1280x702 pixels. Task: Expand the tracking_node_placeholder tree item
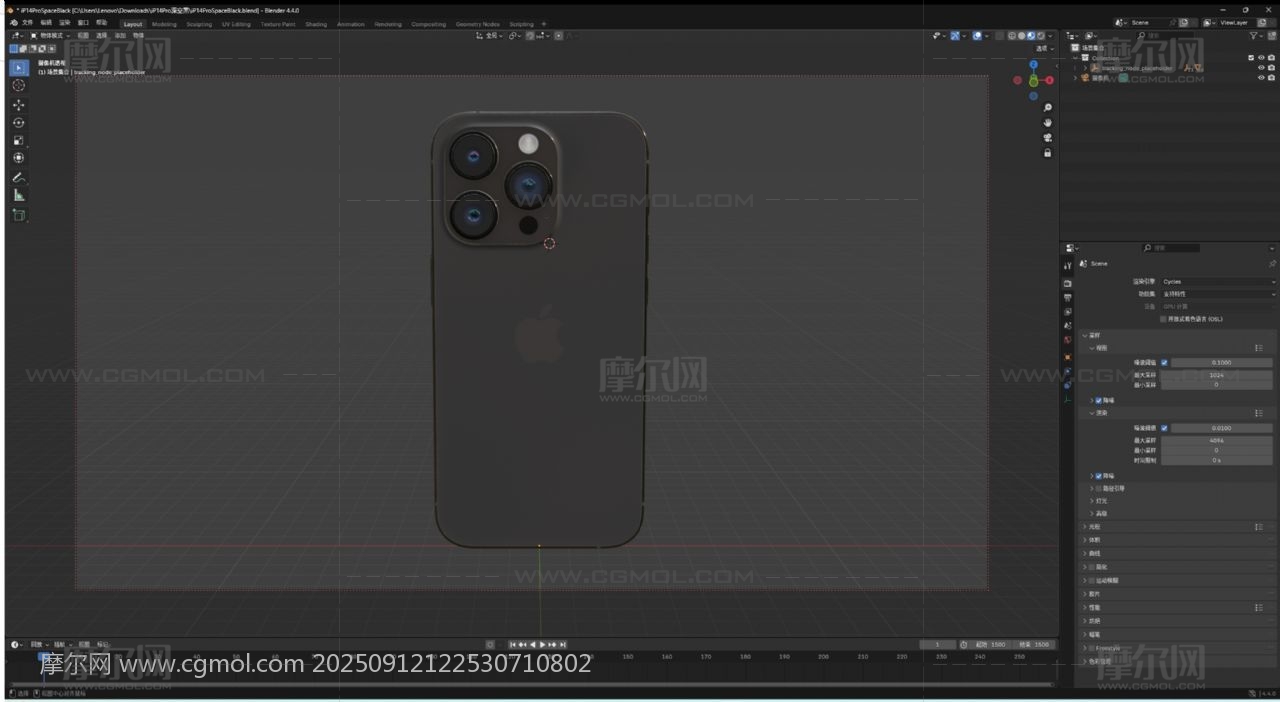pyautogui.click(x=1086, y=68)
